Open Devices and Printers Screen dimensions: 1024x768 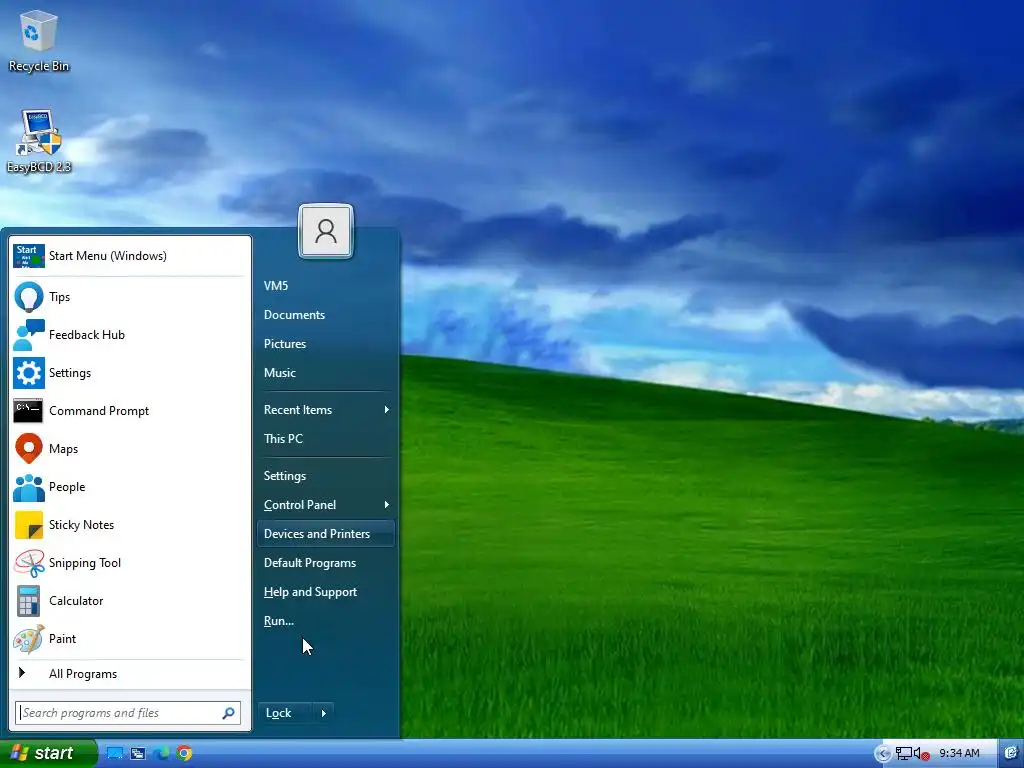tap(326, 534)
